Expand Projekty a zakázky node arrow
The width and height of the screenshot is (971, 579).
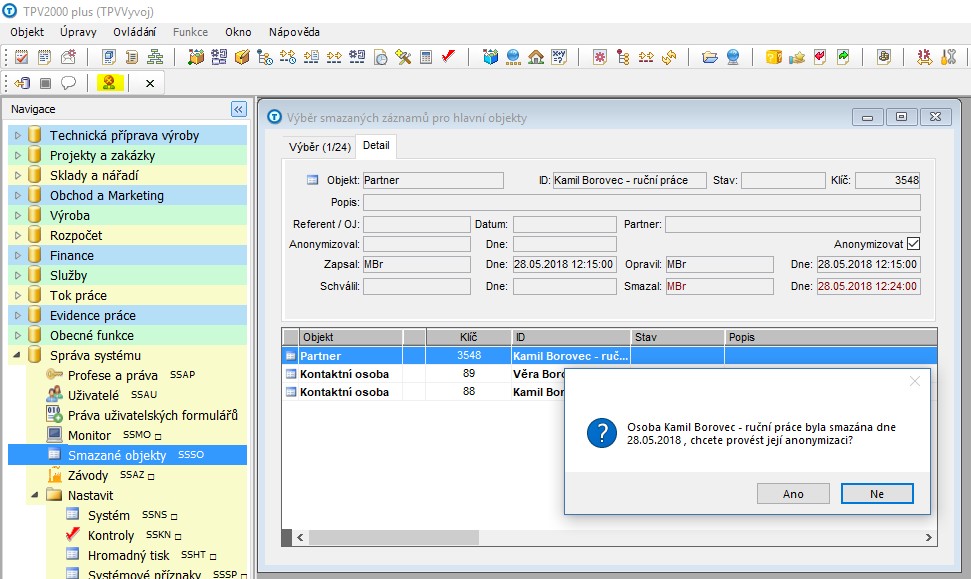(x=17, y=155)
